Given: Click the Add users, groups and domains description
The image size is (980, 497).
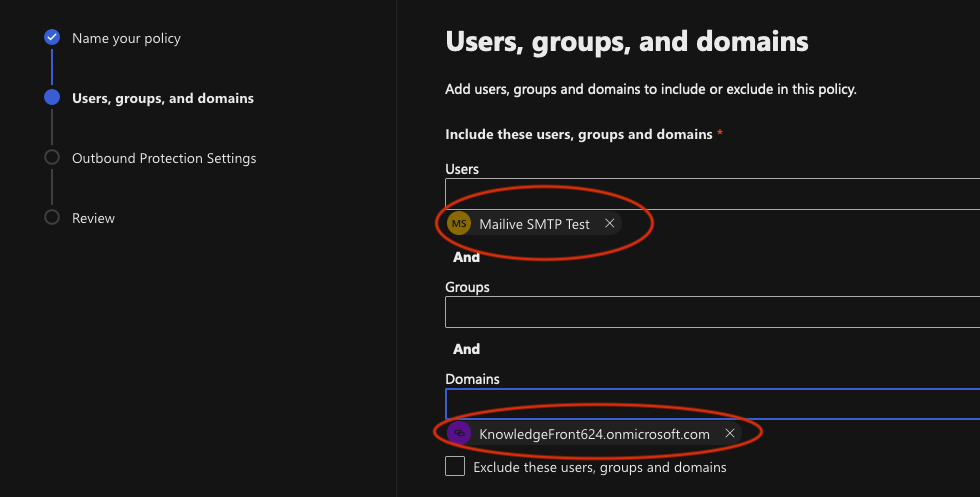Looking at the screenshot, I should [651, 89].
